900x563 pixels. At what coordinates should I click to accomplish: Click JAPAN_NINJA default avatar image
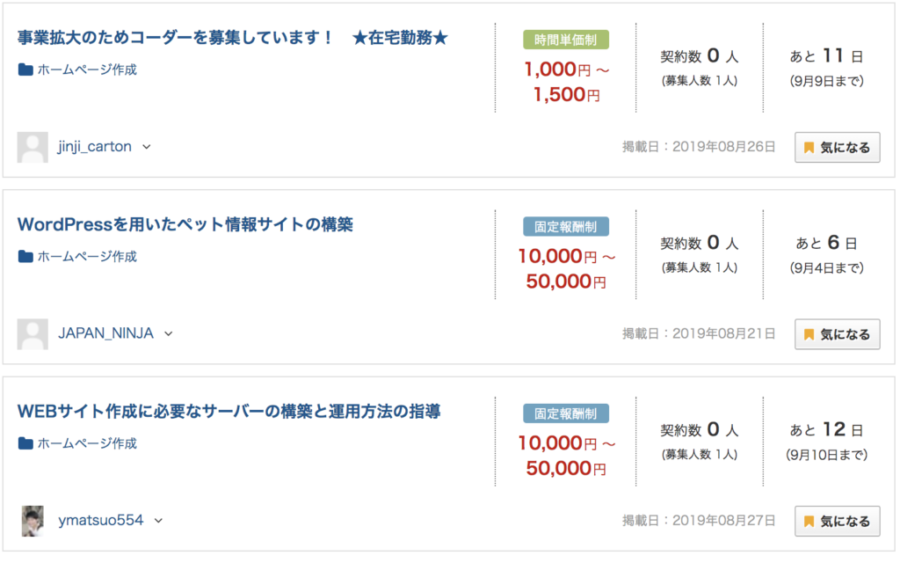coord(32,334)
